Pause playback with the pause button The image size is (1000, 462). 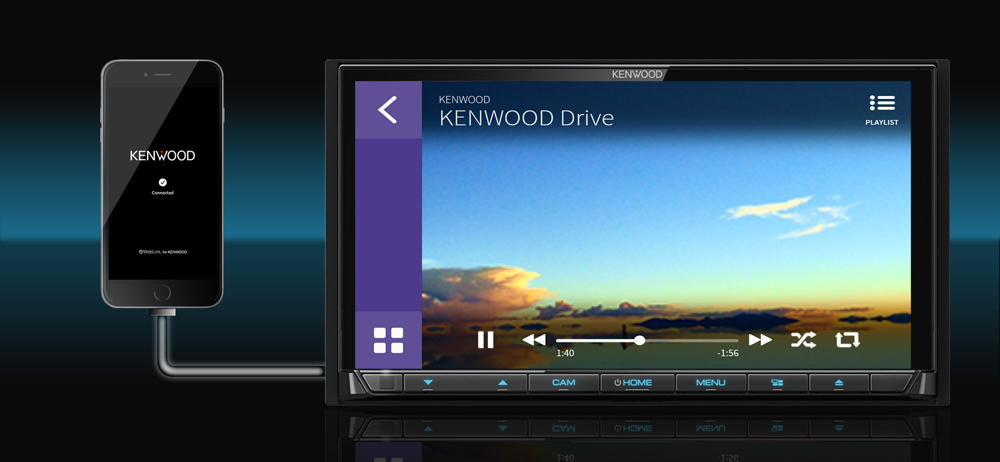point(486,340)
